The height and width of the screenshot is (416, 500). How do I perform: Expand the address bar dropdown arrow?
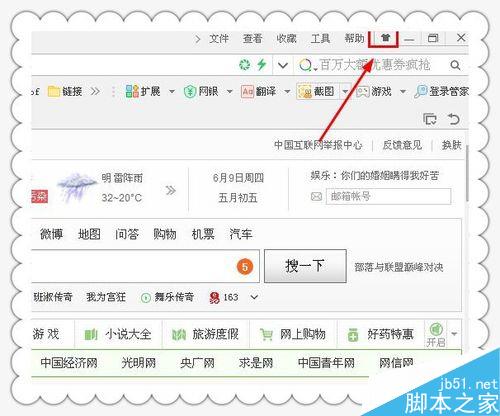(x=283, y=65)
